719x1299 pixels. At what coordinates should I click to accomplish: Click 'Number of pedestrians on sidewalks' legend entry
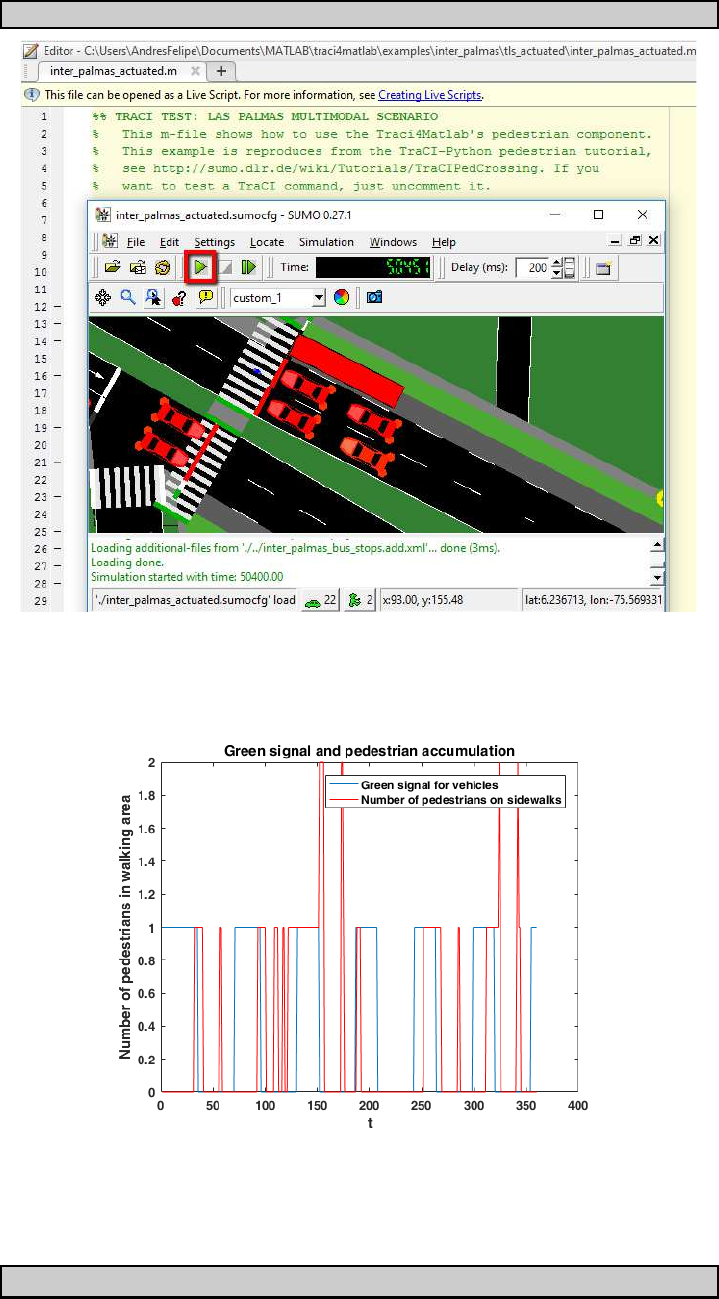(x=462, y=799)
